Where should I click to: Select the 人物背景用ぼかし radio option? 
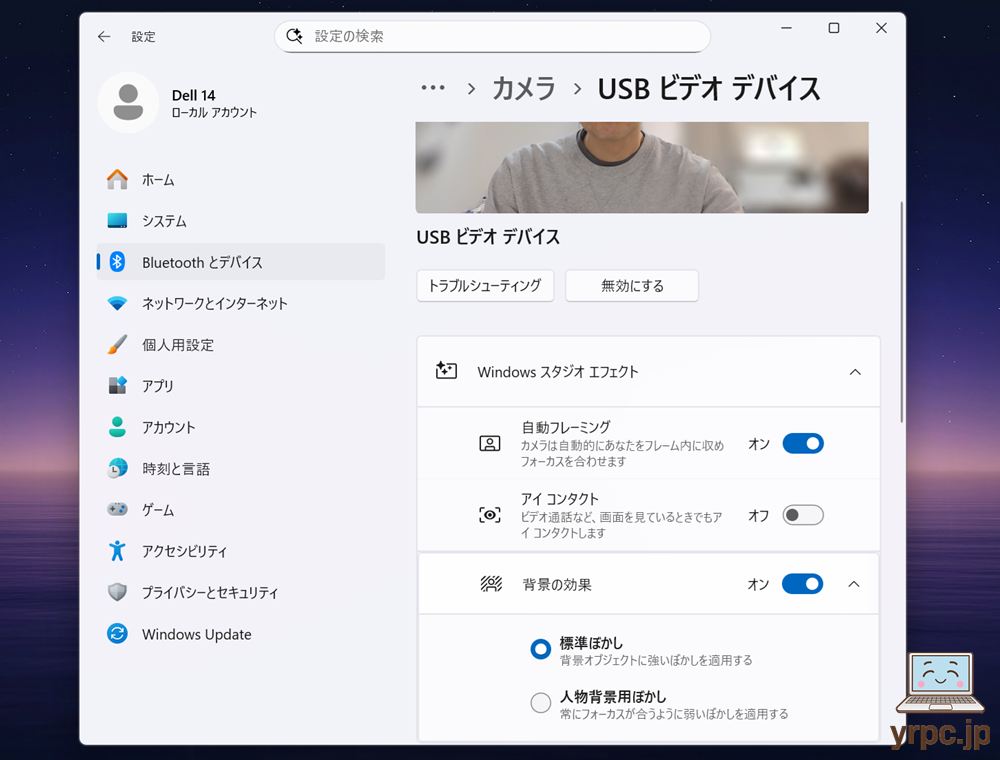tap(541, 703)
